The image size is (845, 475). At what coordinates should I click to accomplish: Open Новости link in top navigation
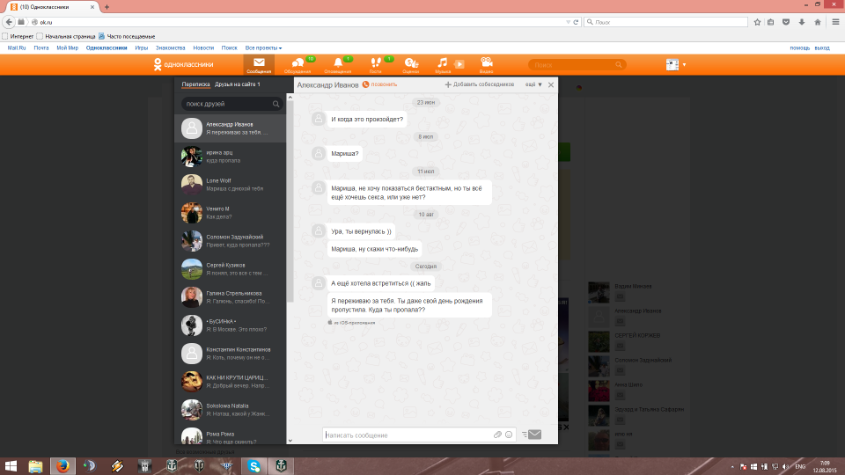pos(203,48)
